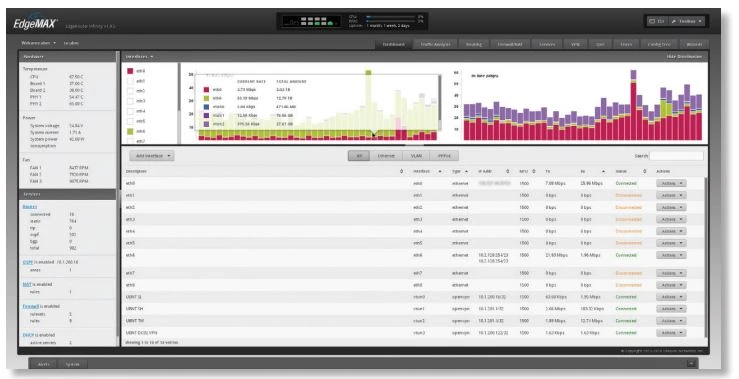
Task: Open the Toolbox menu
Action: click(687, 21)
